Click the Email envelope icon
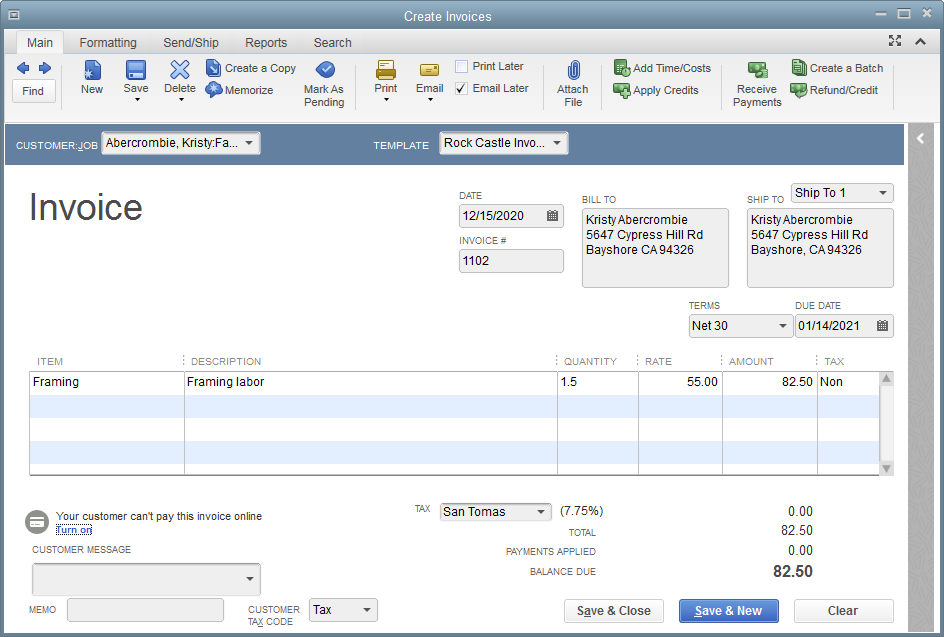This screenshot has width=944, height=637. coord(429,70)
